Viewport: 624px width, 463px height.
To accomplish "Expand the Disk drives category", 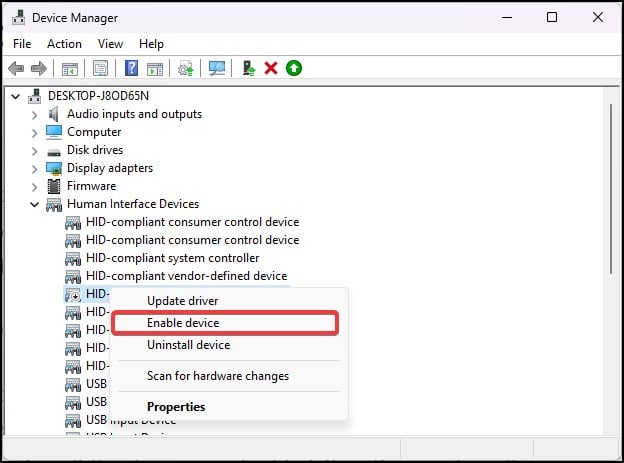I will coord(35,151).
